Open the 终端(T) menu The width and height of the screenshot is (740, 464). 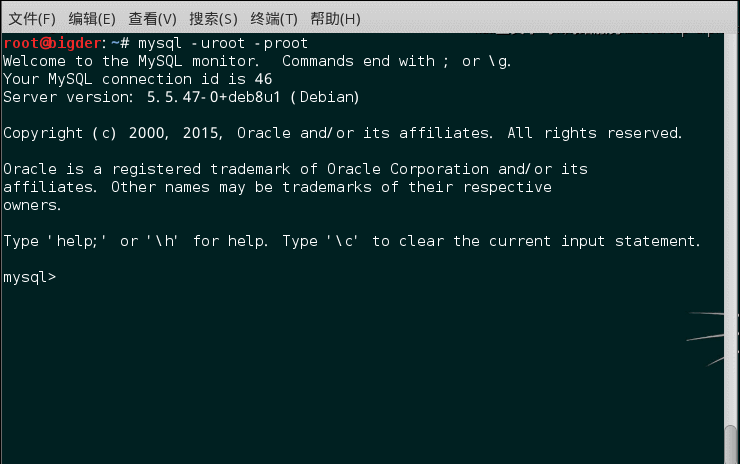273,19
